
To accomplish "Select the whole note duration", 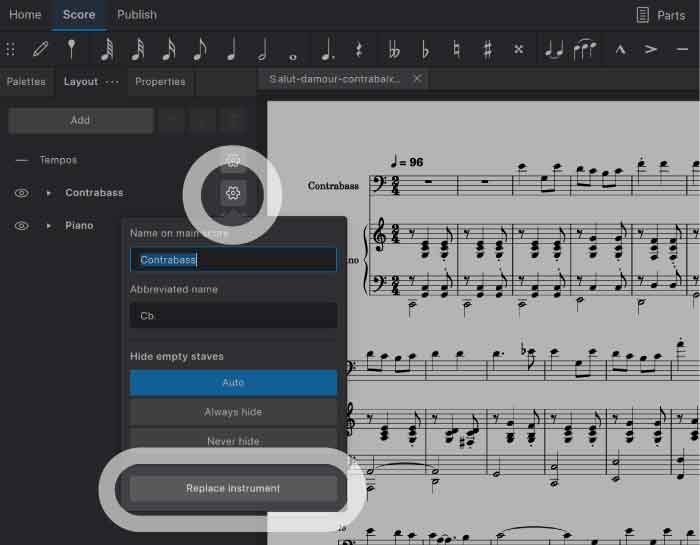I will pos(293,48).
